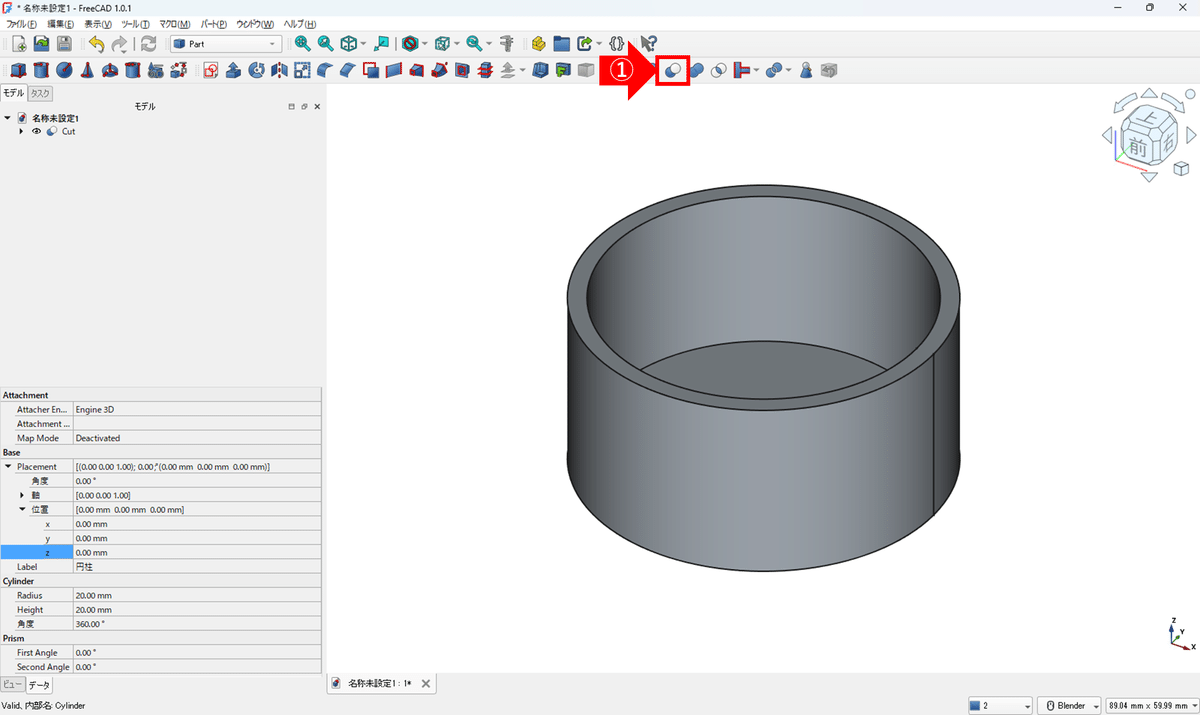
Task: Open the standard views dropdown
Action: click(363, 44)
